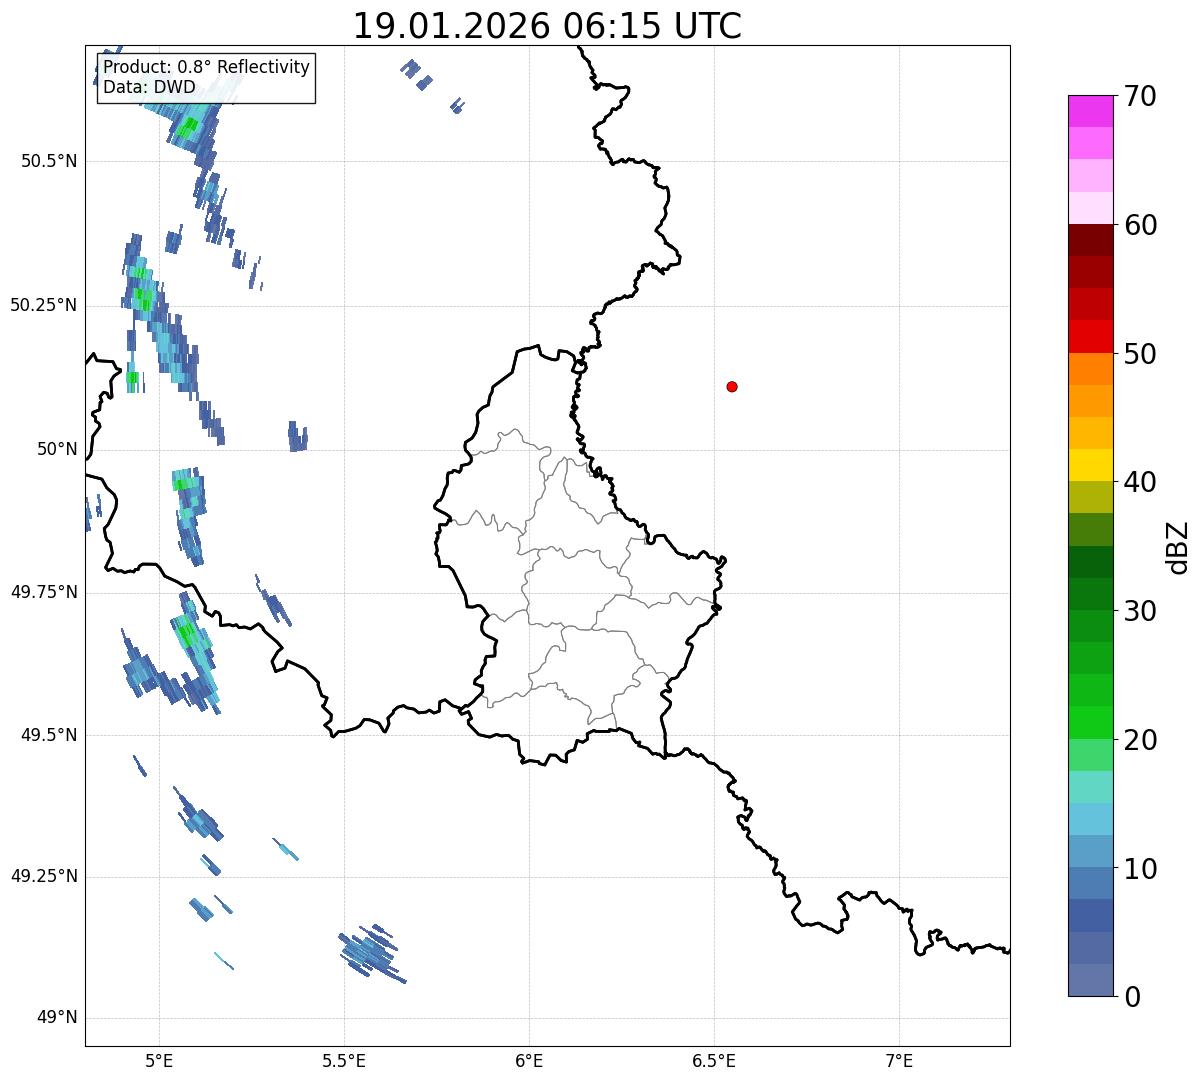The height and width of the screenshot is (1081, 1202).
Task: Click the 6.5°E longitude label
Action: (714, 1060)
